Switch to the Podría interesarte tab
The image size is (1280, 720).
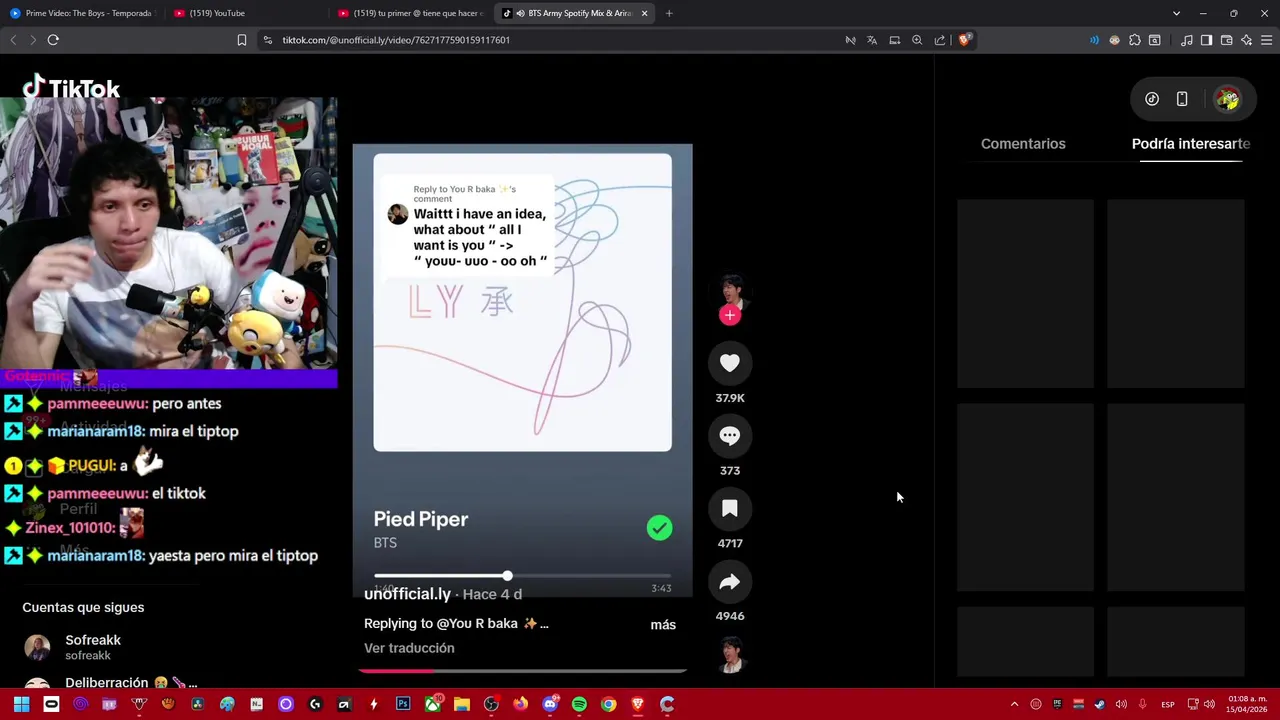click(1191, 144)
